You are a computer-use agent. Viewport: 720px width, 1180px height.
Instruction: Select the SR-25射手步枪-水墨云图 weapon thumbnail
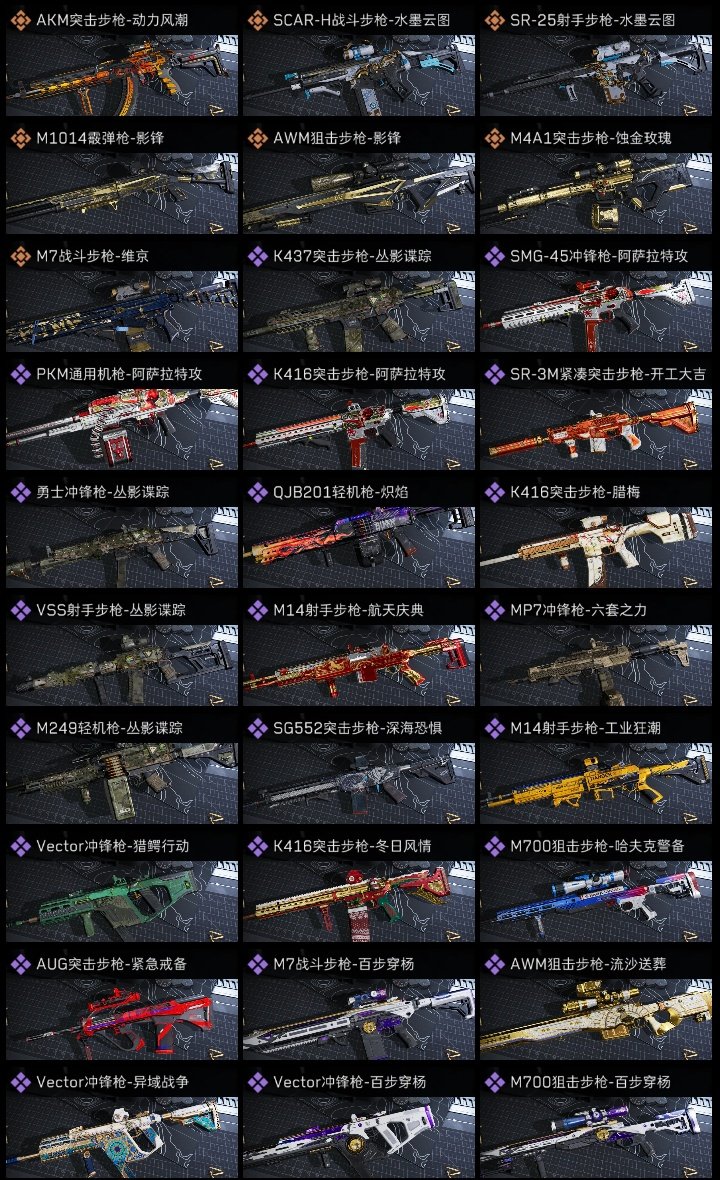point(596,75)
